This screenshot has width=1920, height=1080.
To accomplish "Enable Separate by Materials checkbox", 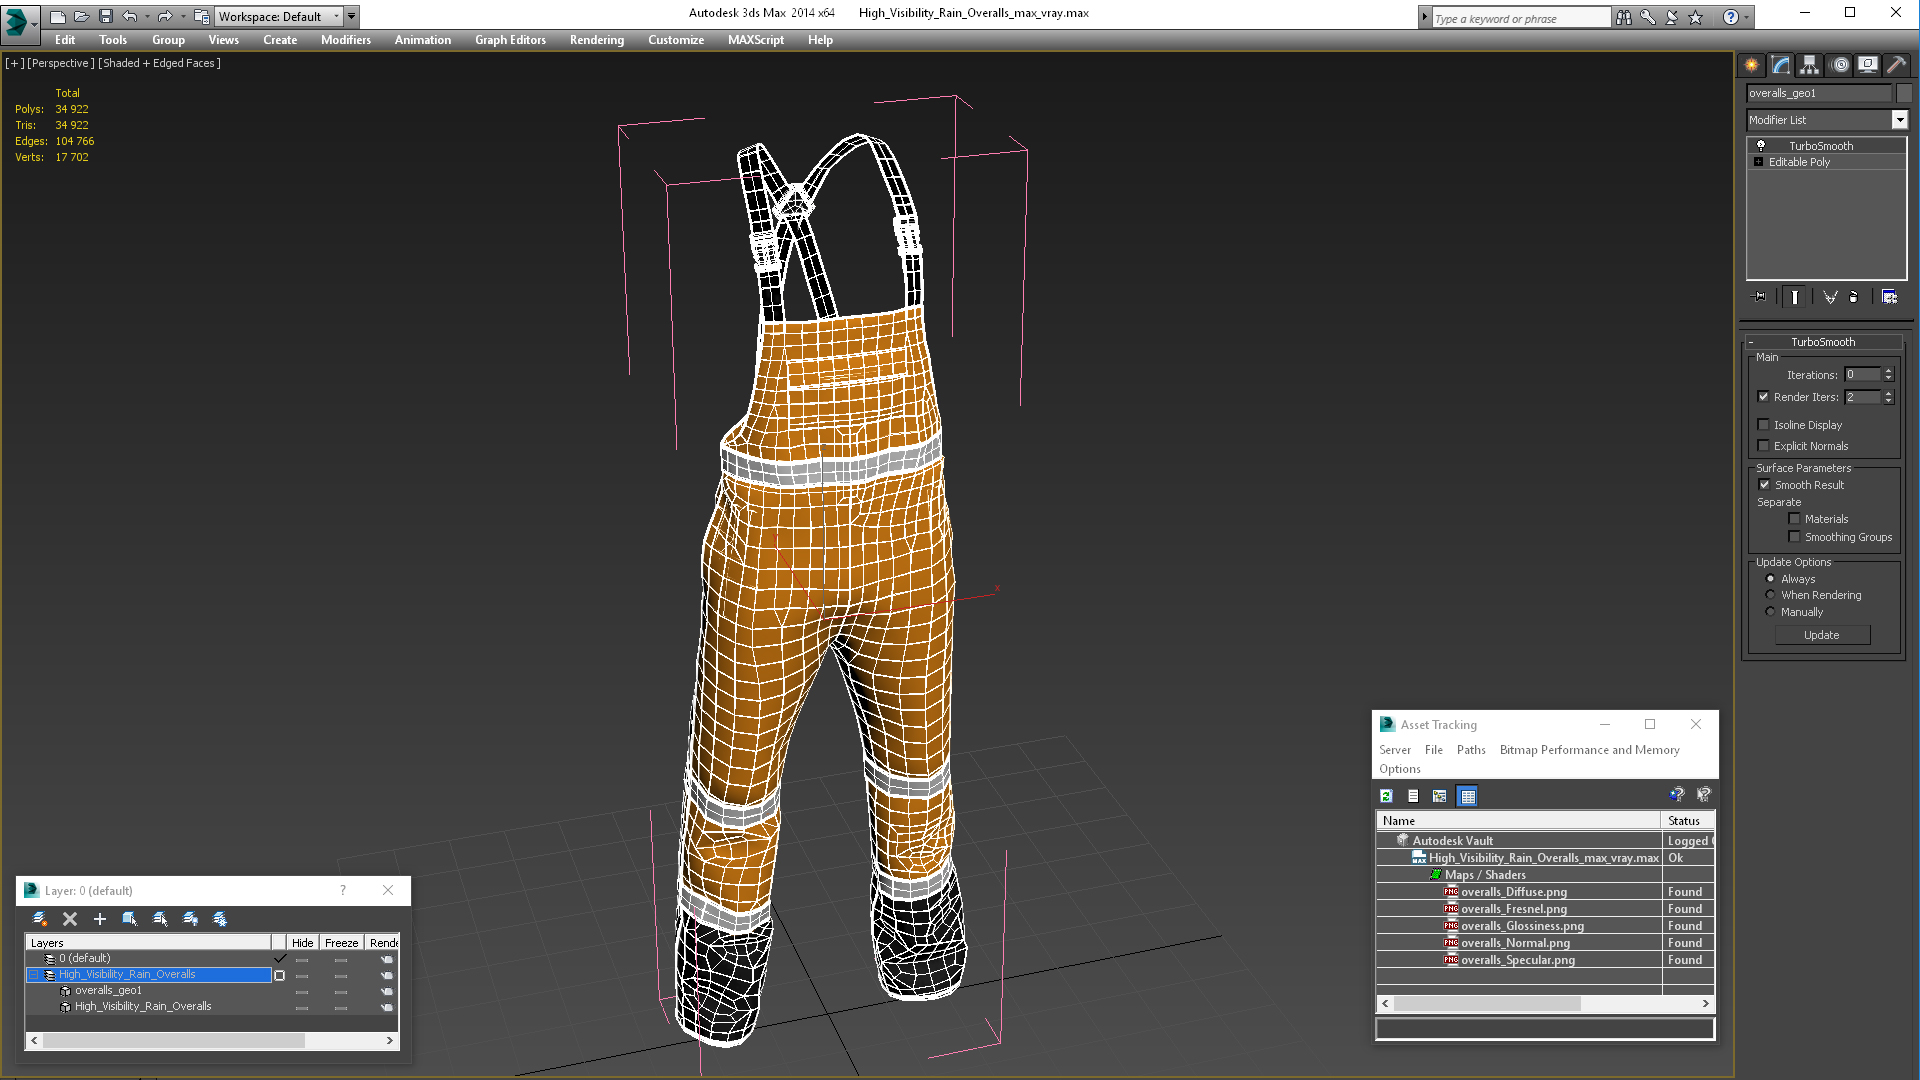I will [x=1795, y=519].
